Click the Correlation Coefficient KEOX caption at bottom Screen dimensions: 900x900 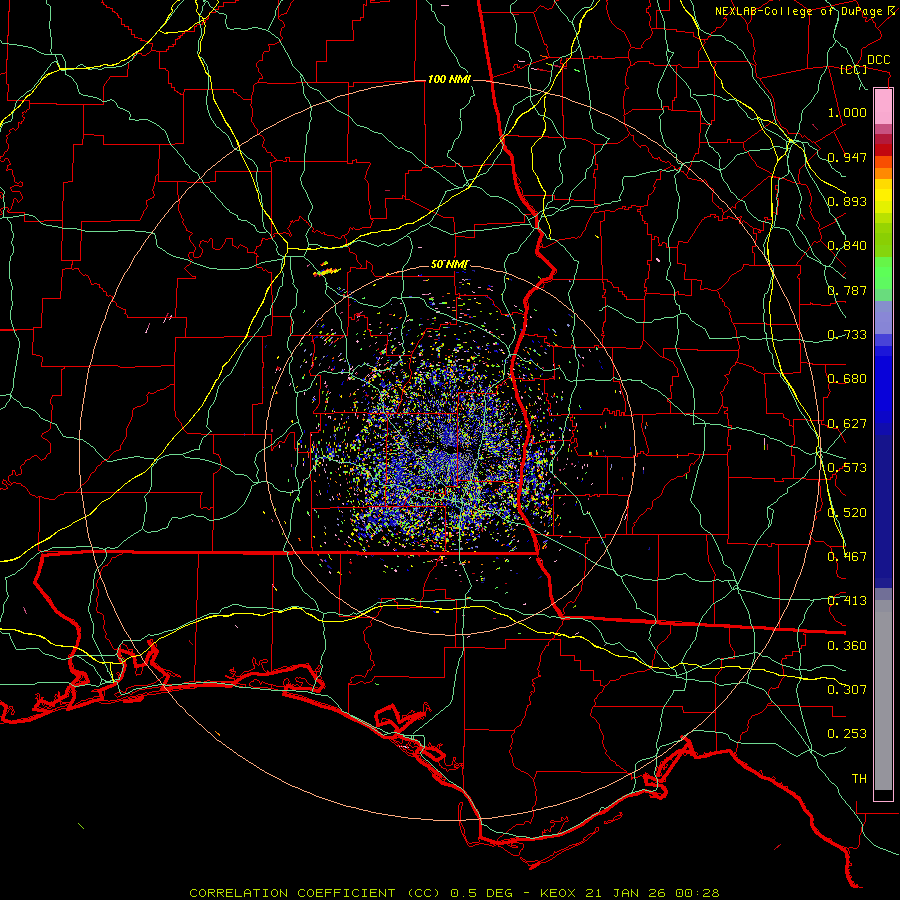(x=454, y=893)
